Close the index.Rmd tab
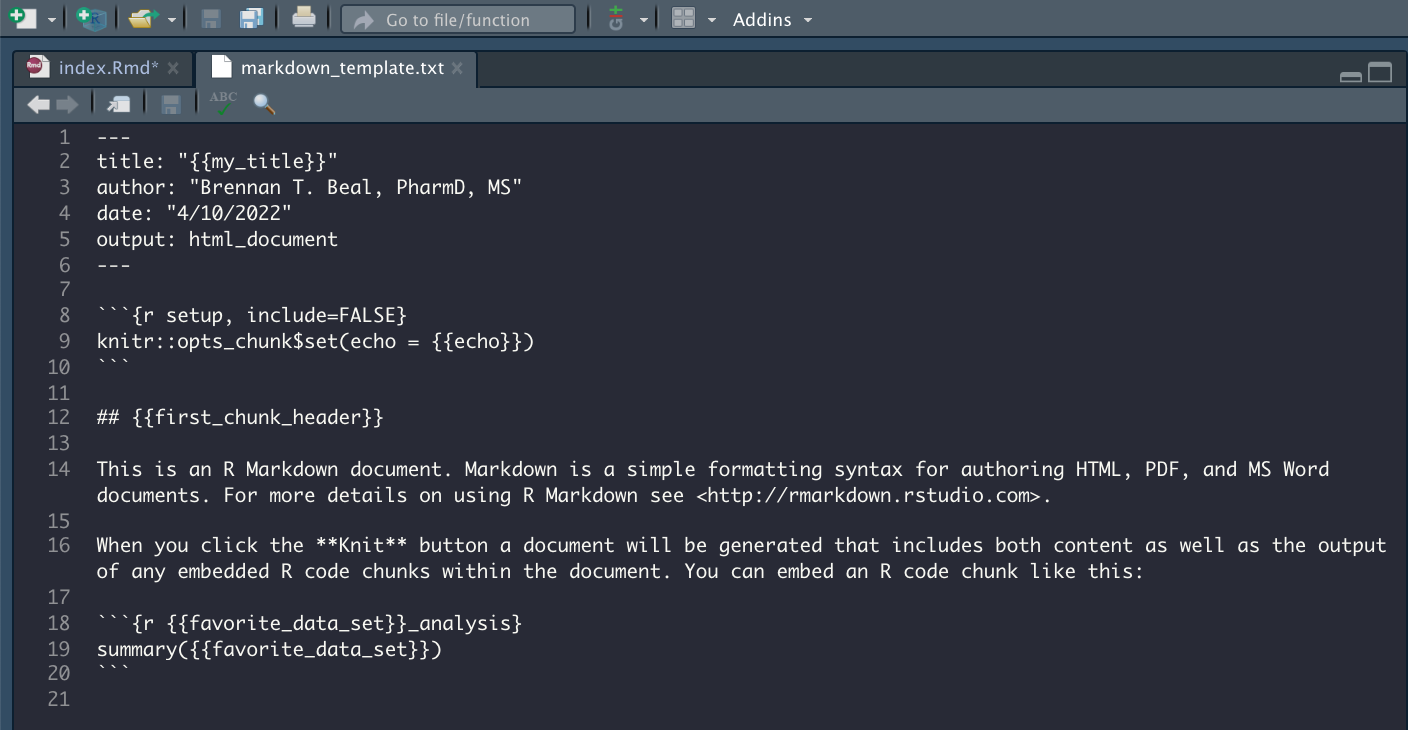1408x730 pixels. [173, 68]
